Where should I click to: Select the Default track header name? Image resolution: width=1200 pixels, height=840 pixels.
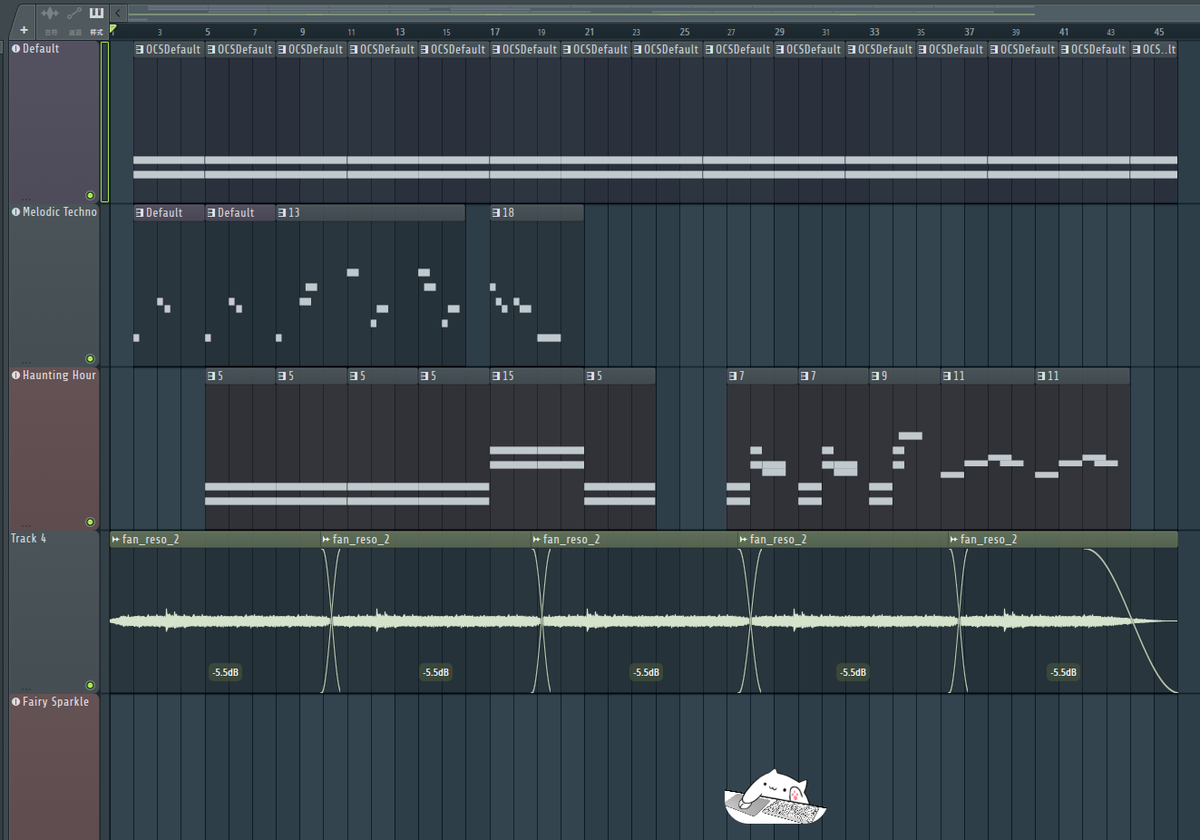coord(41,48)
